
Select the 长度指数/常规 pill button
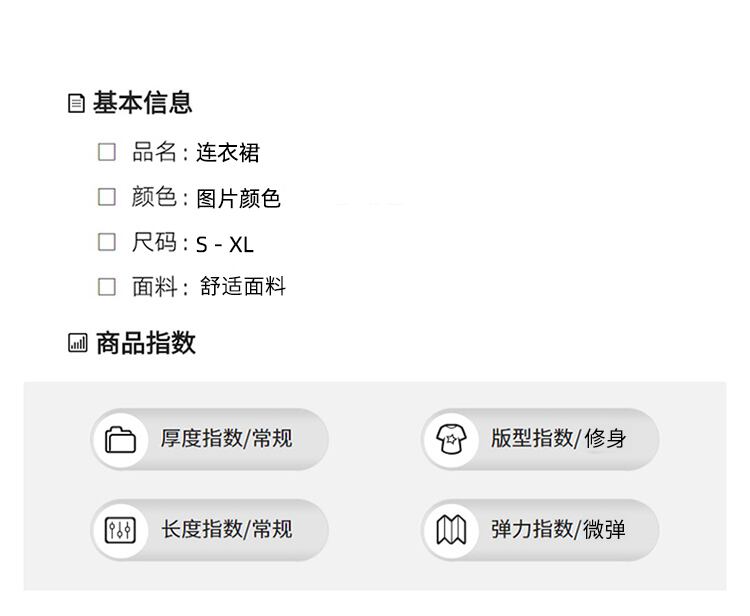pos(210,530)
